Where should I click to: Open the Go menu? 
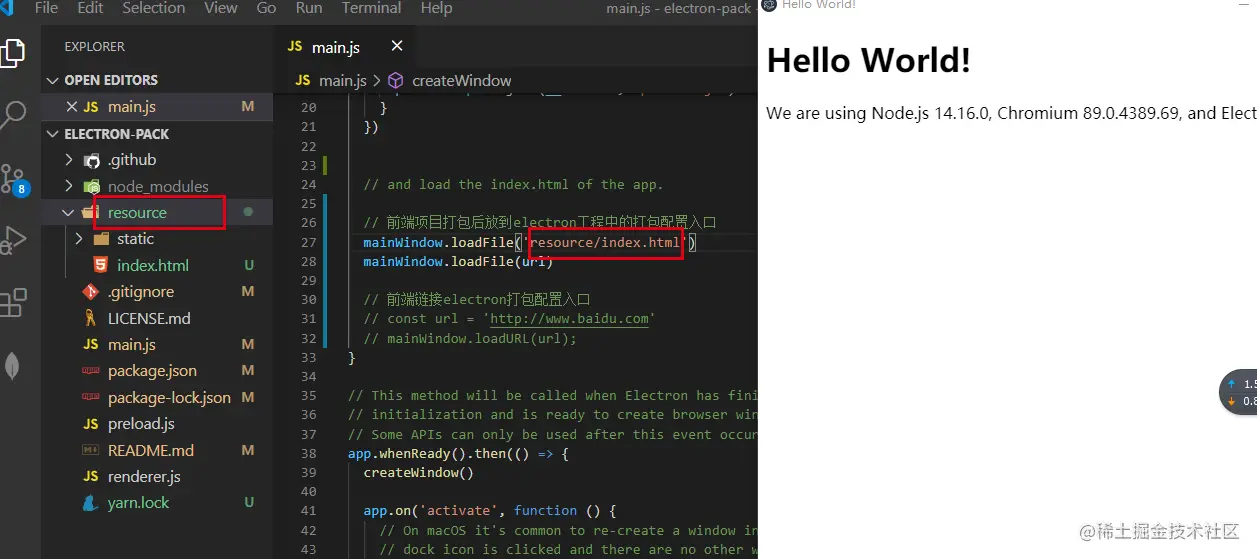266,8
